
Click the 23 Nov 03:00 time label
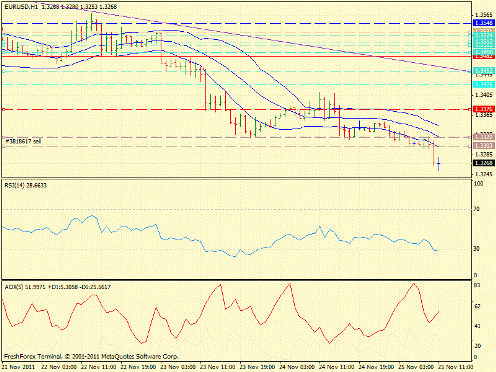[x=178, y=367]
